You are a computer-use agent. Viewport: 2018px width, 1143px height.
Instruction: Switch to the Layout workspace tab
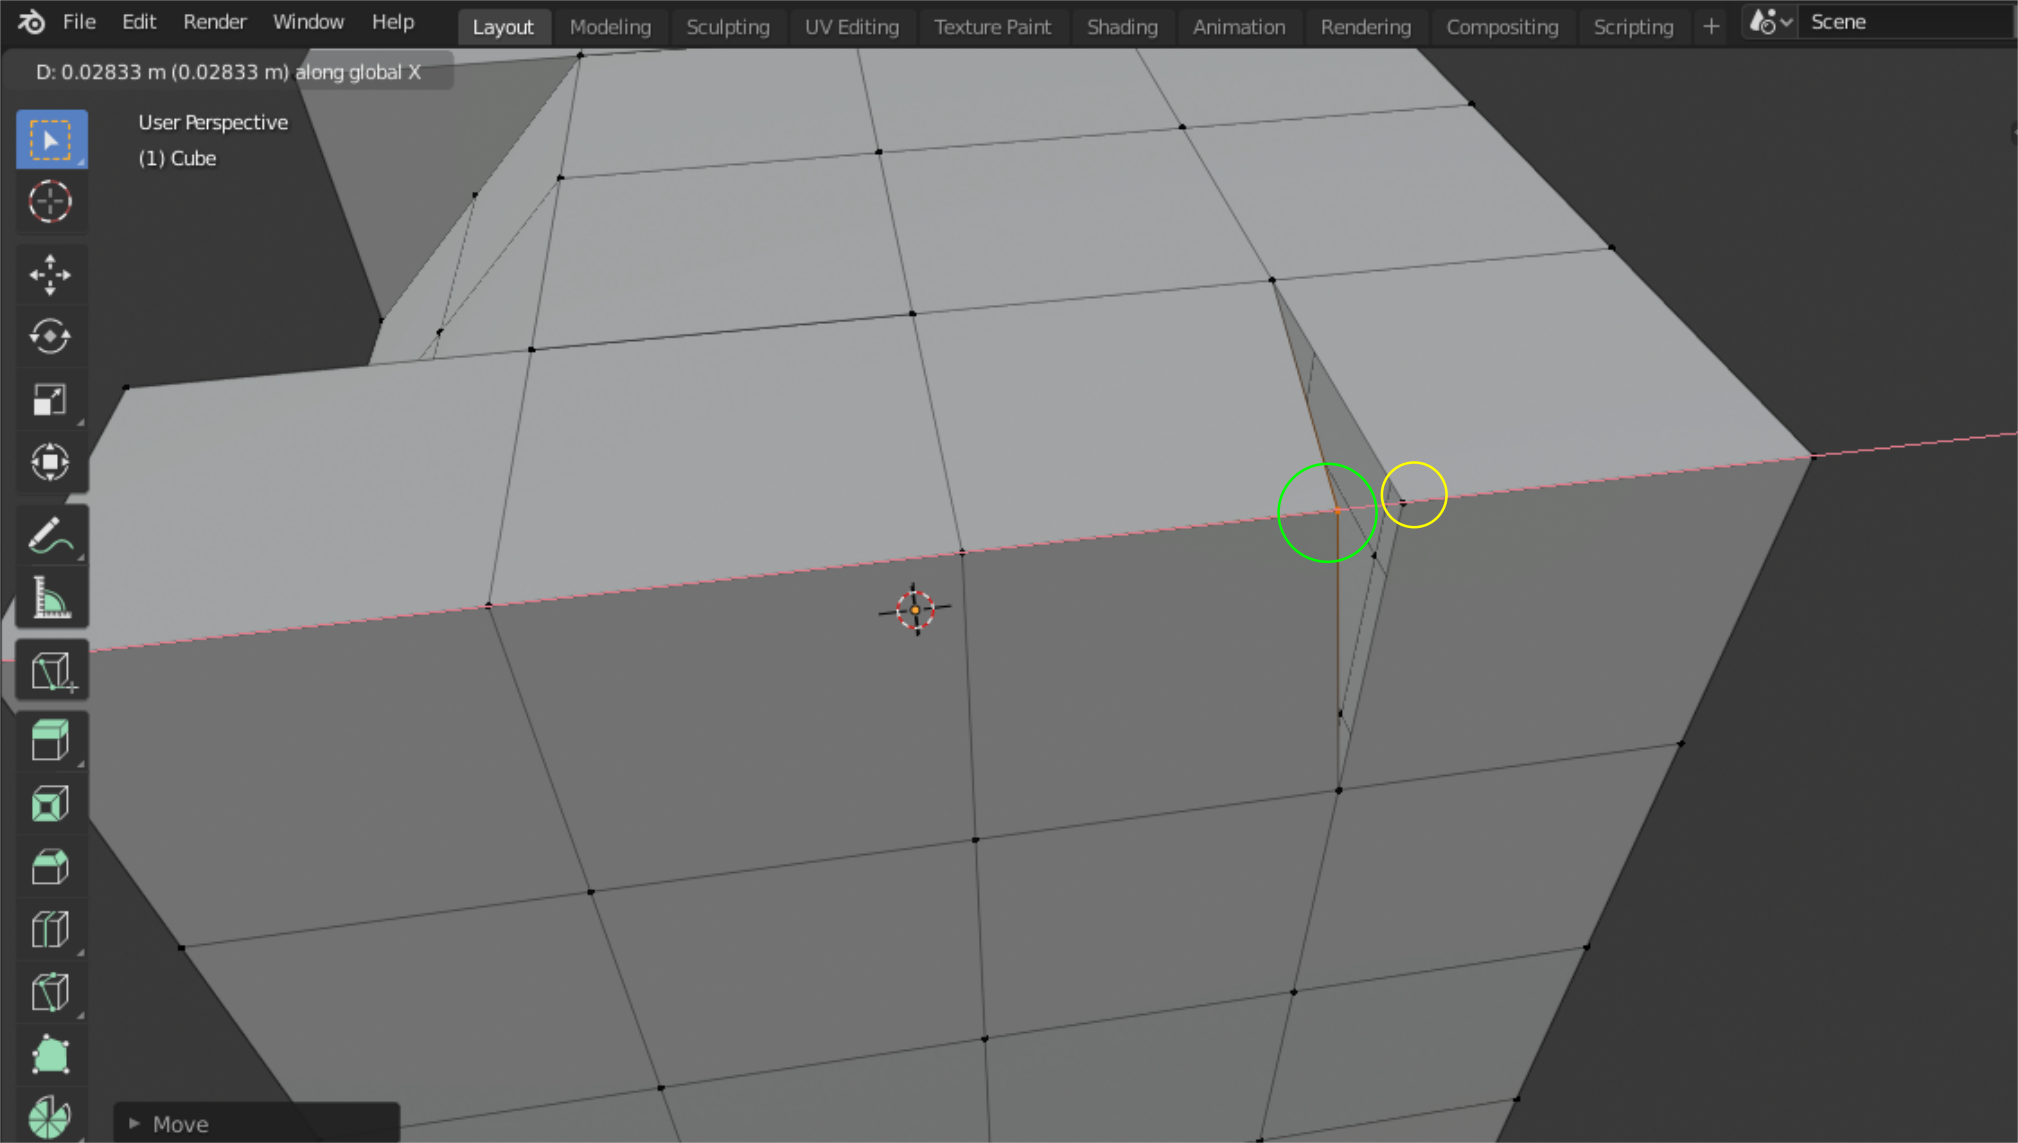pyautogui.click(x=503, y=27)
